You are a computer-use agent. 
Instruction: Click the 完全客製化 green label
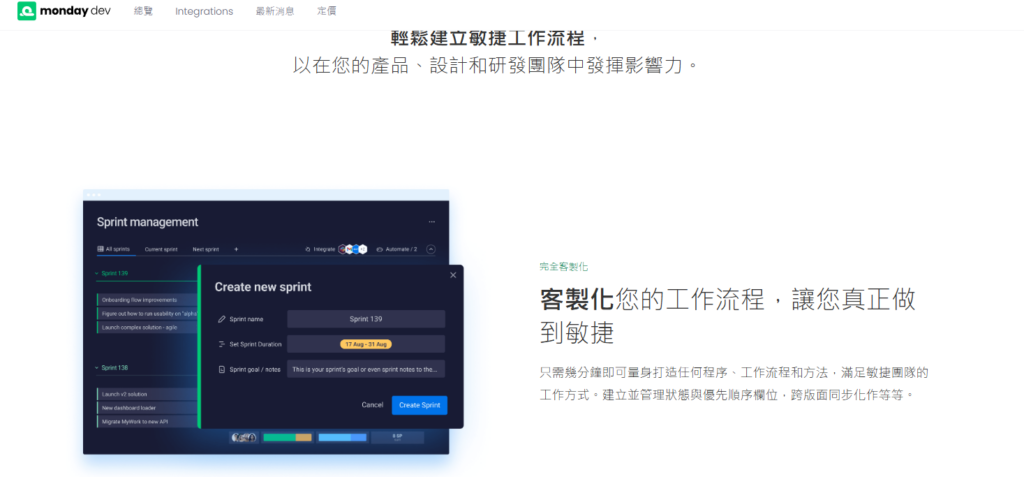564,267
